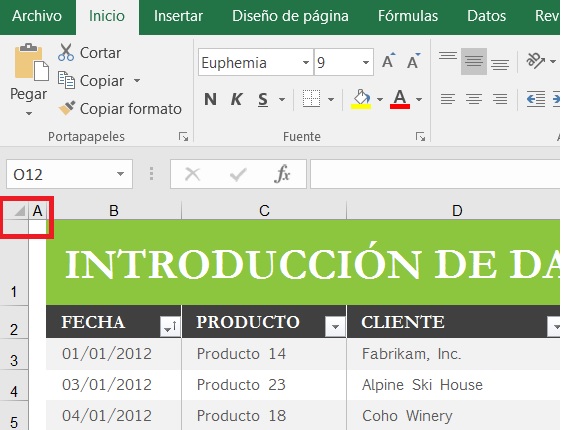This screenshot has width=561, height=430.
Task: Decrease font size with smaller A icon
Action: (x=414, y=61)
